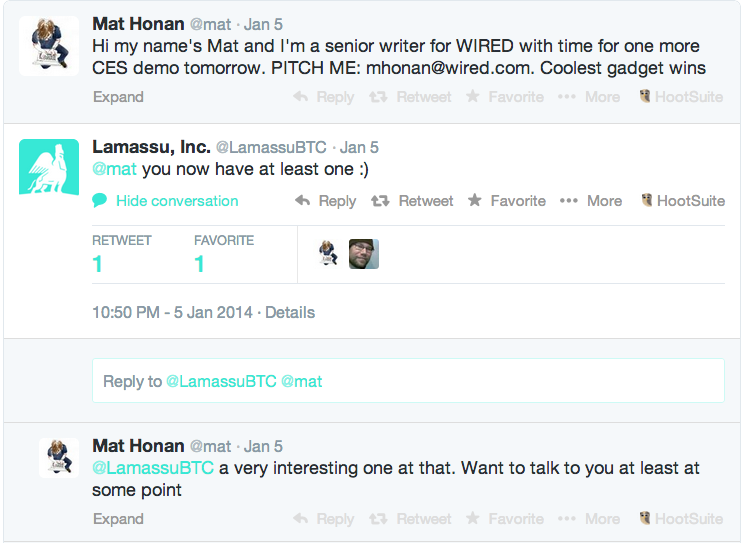Viewport: 743px width, 543px height.
Task: Favorite the Lamassu tweet with star icon
Action: (475, 200)
